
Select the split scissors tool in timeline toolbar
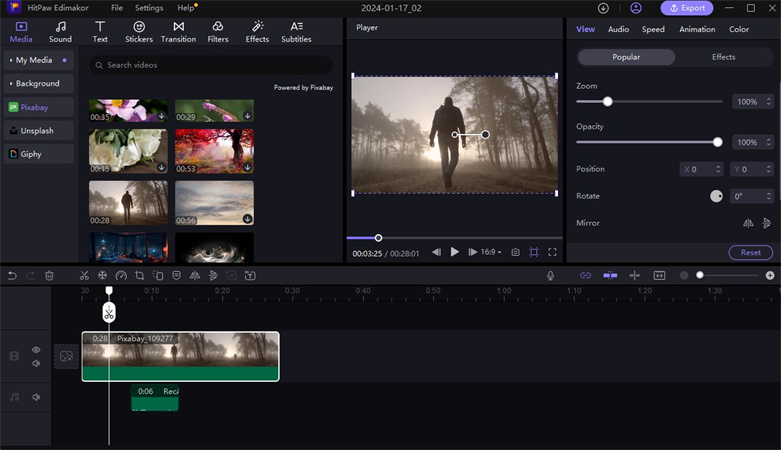[84, 275]
